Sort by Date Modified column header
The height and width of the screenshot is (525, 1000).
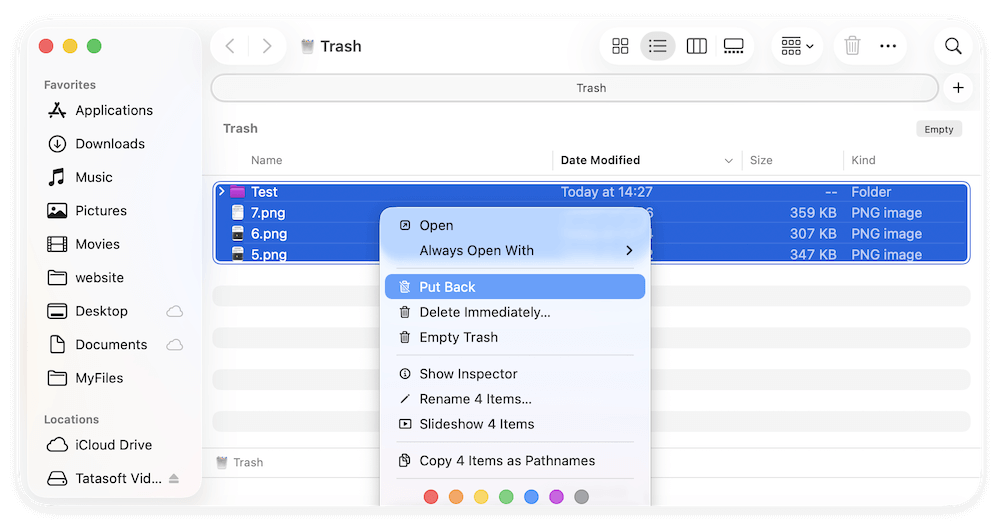click(600, 160)
